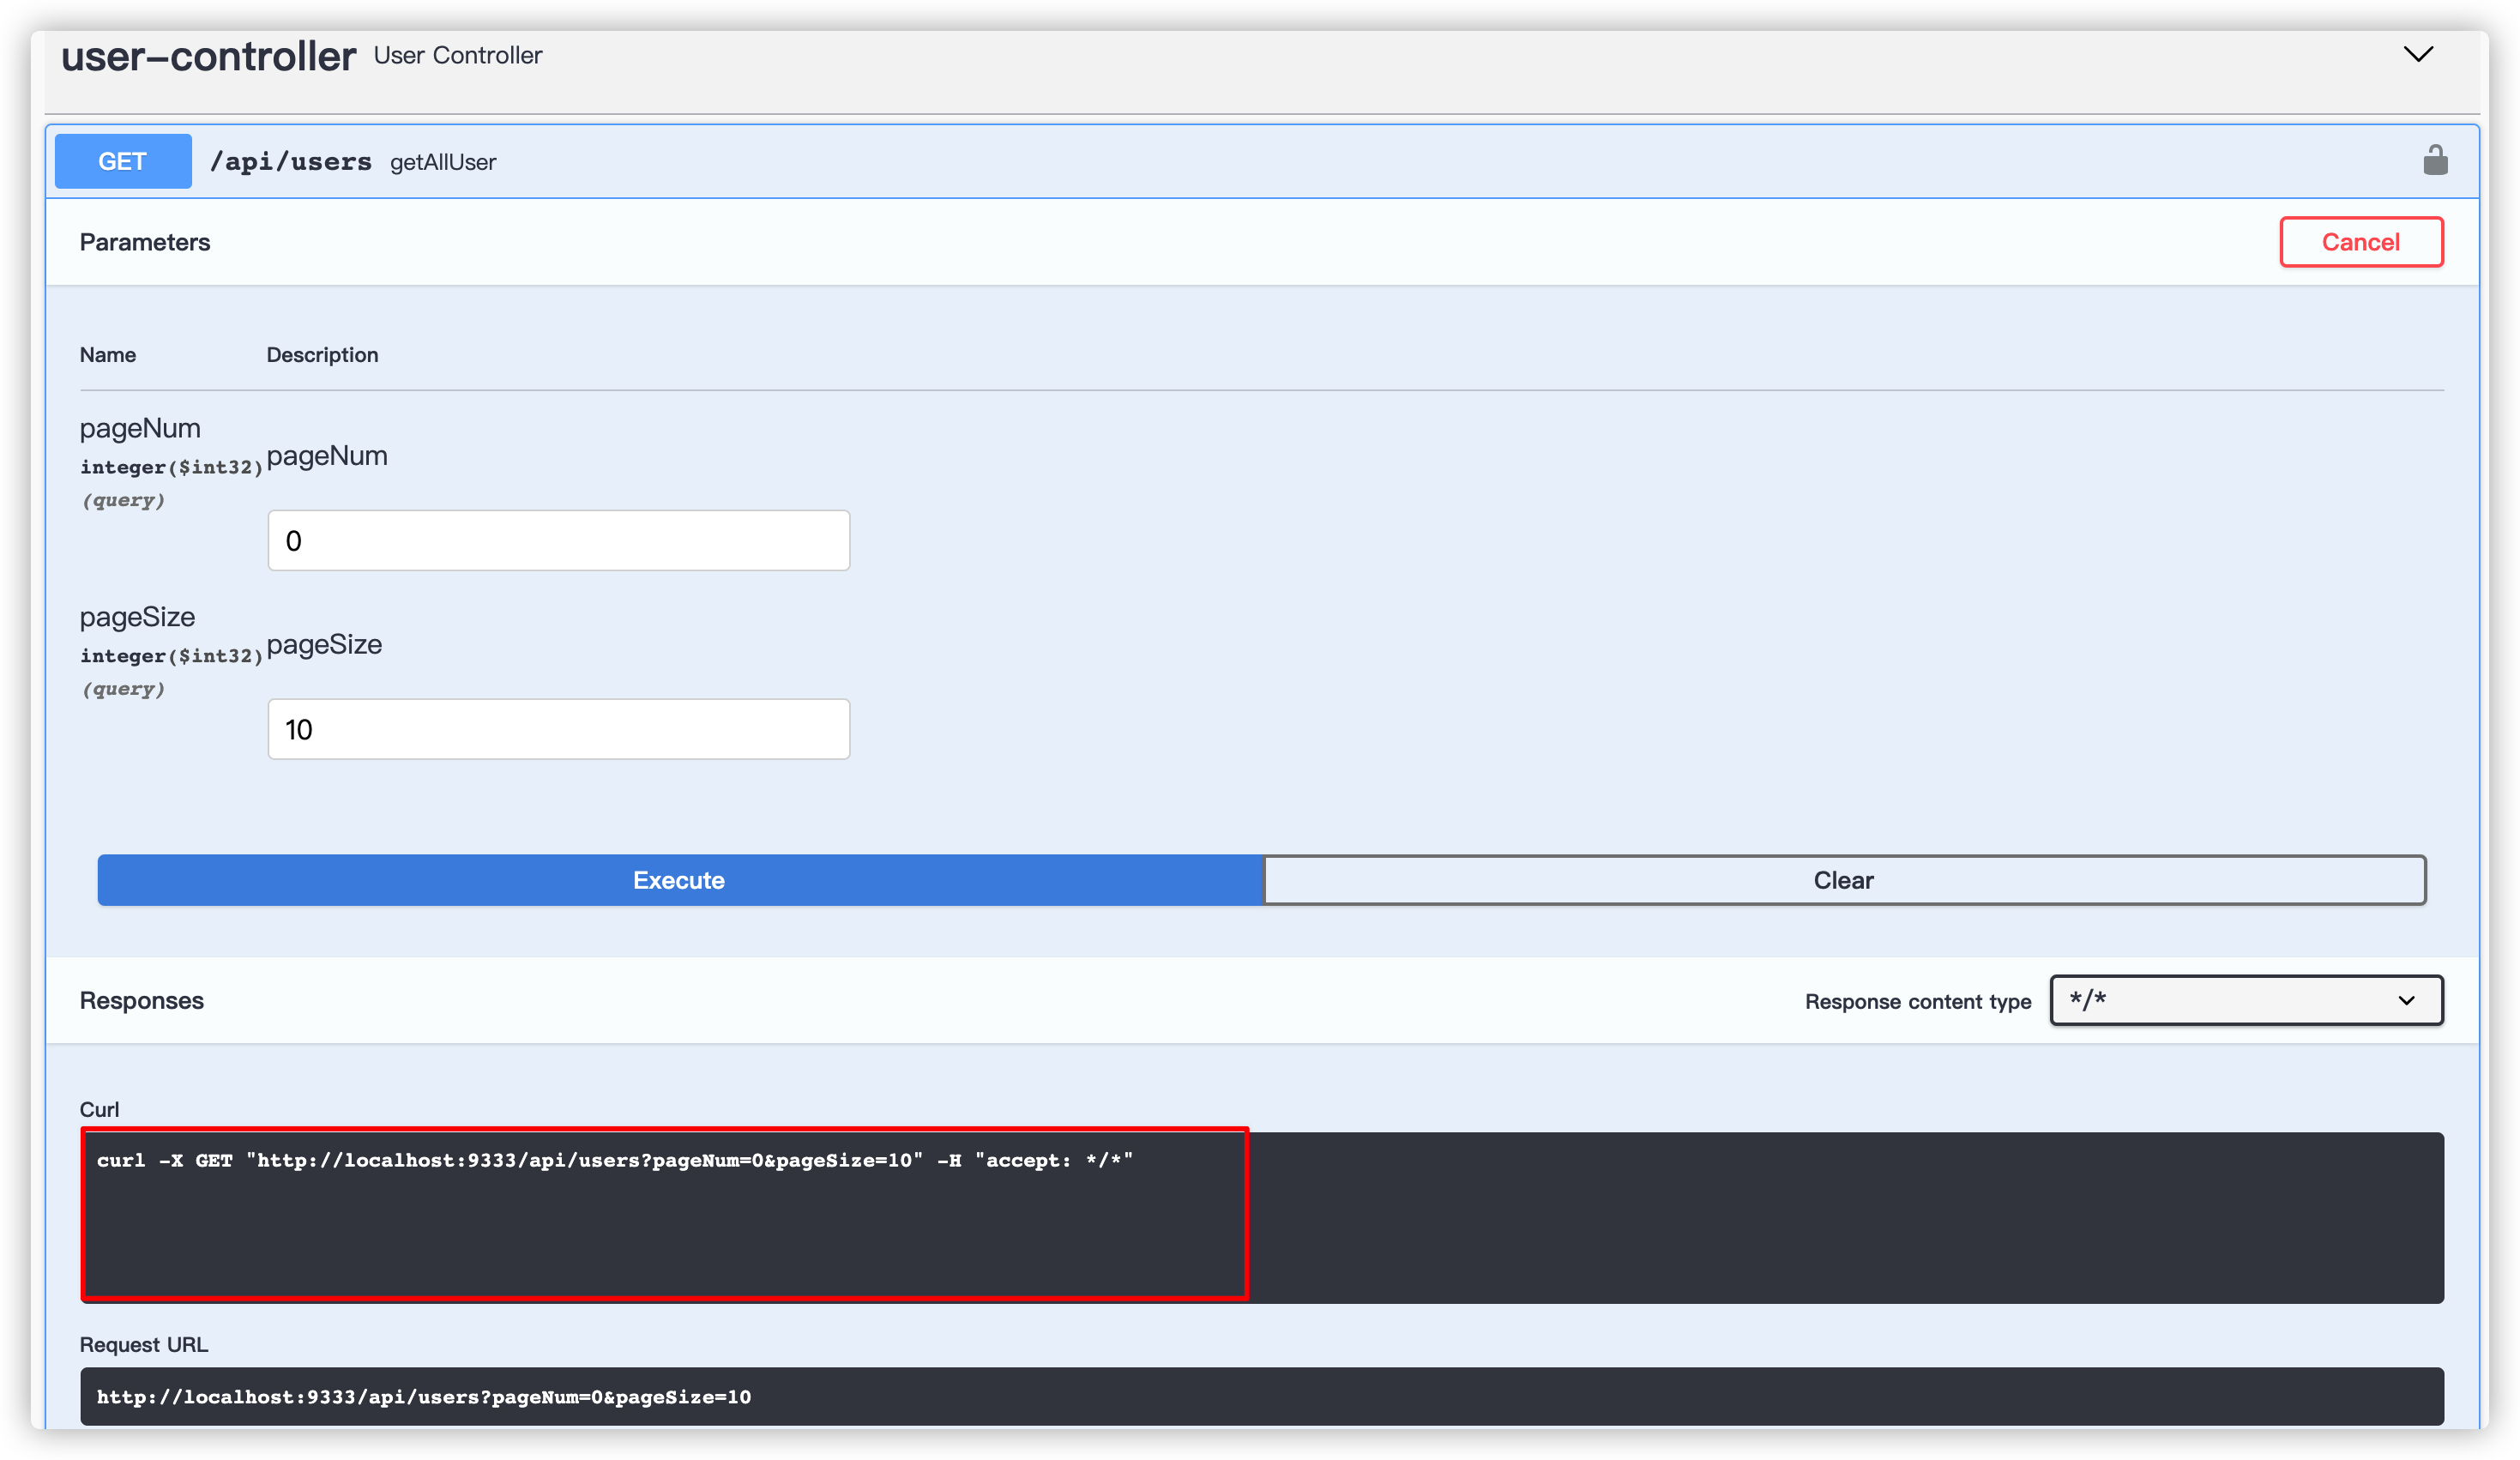Click the Description column header
2520x1460 pixels.
pyautogui.click(x=322, y=355)
